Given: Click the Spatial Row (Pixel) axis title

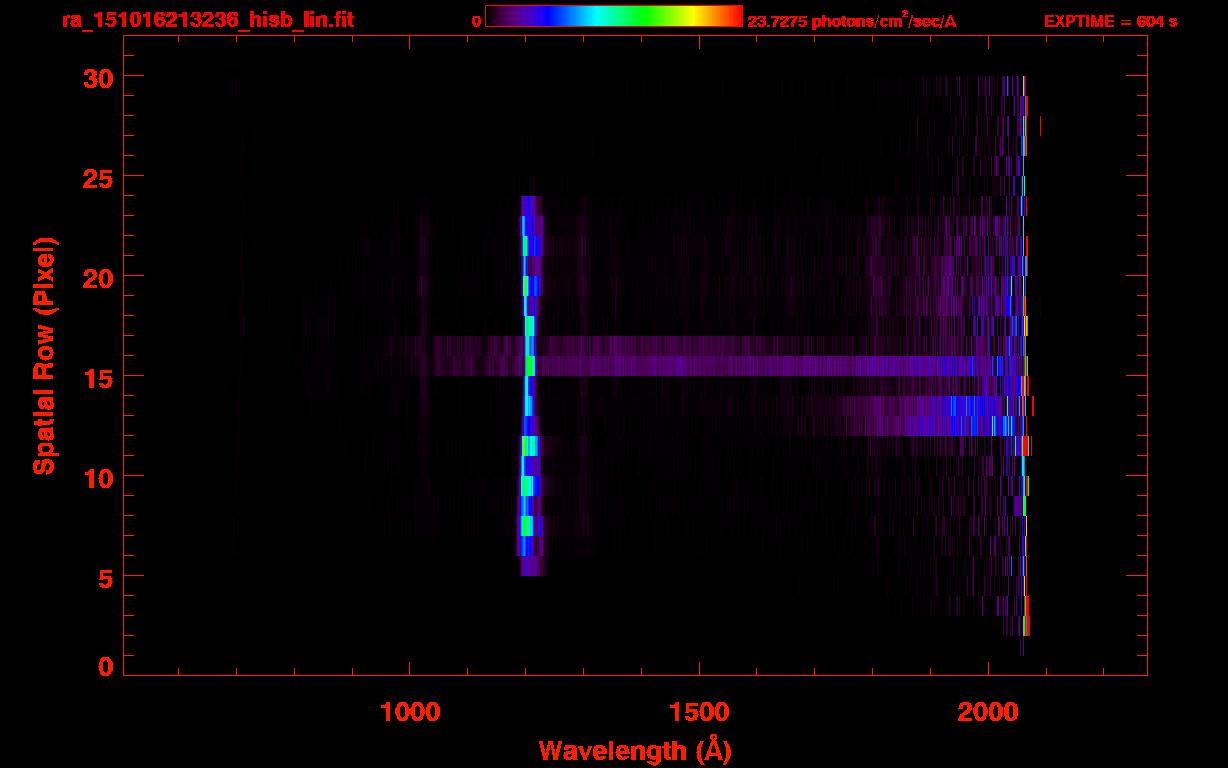Looking at the screenshot, I should [x=44, y=356].
